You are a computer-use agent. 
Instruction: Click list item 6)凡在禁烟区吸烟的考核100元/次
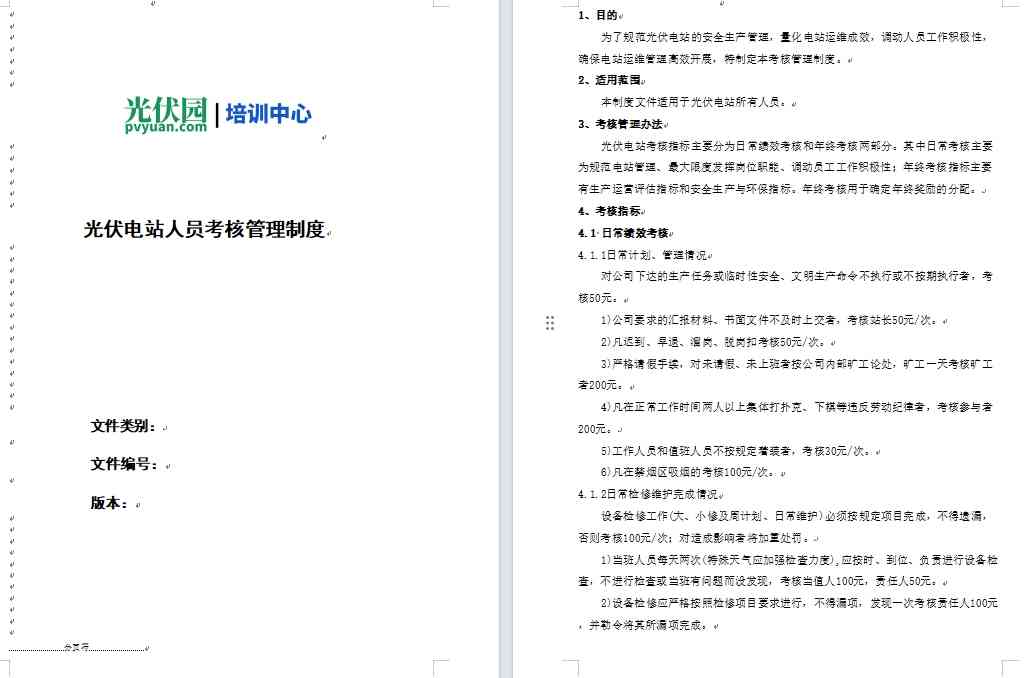[x=690, y=472]
